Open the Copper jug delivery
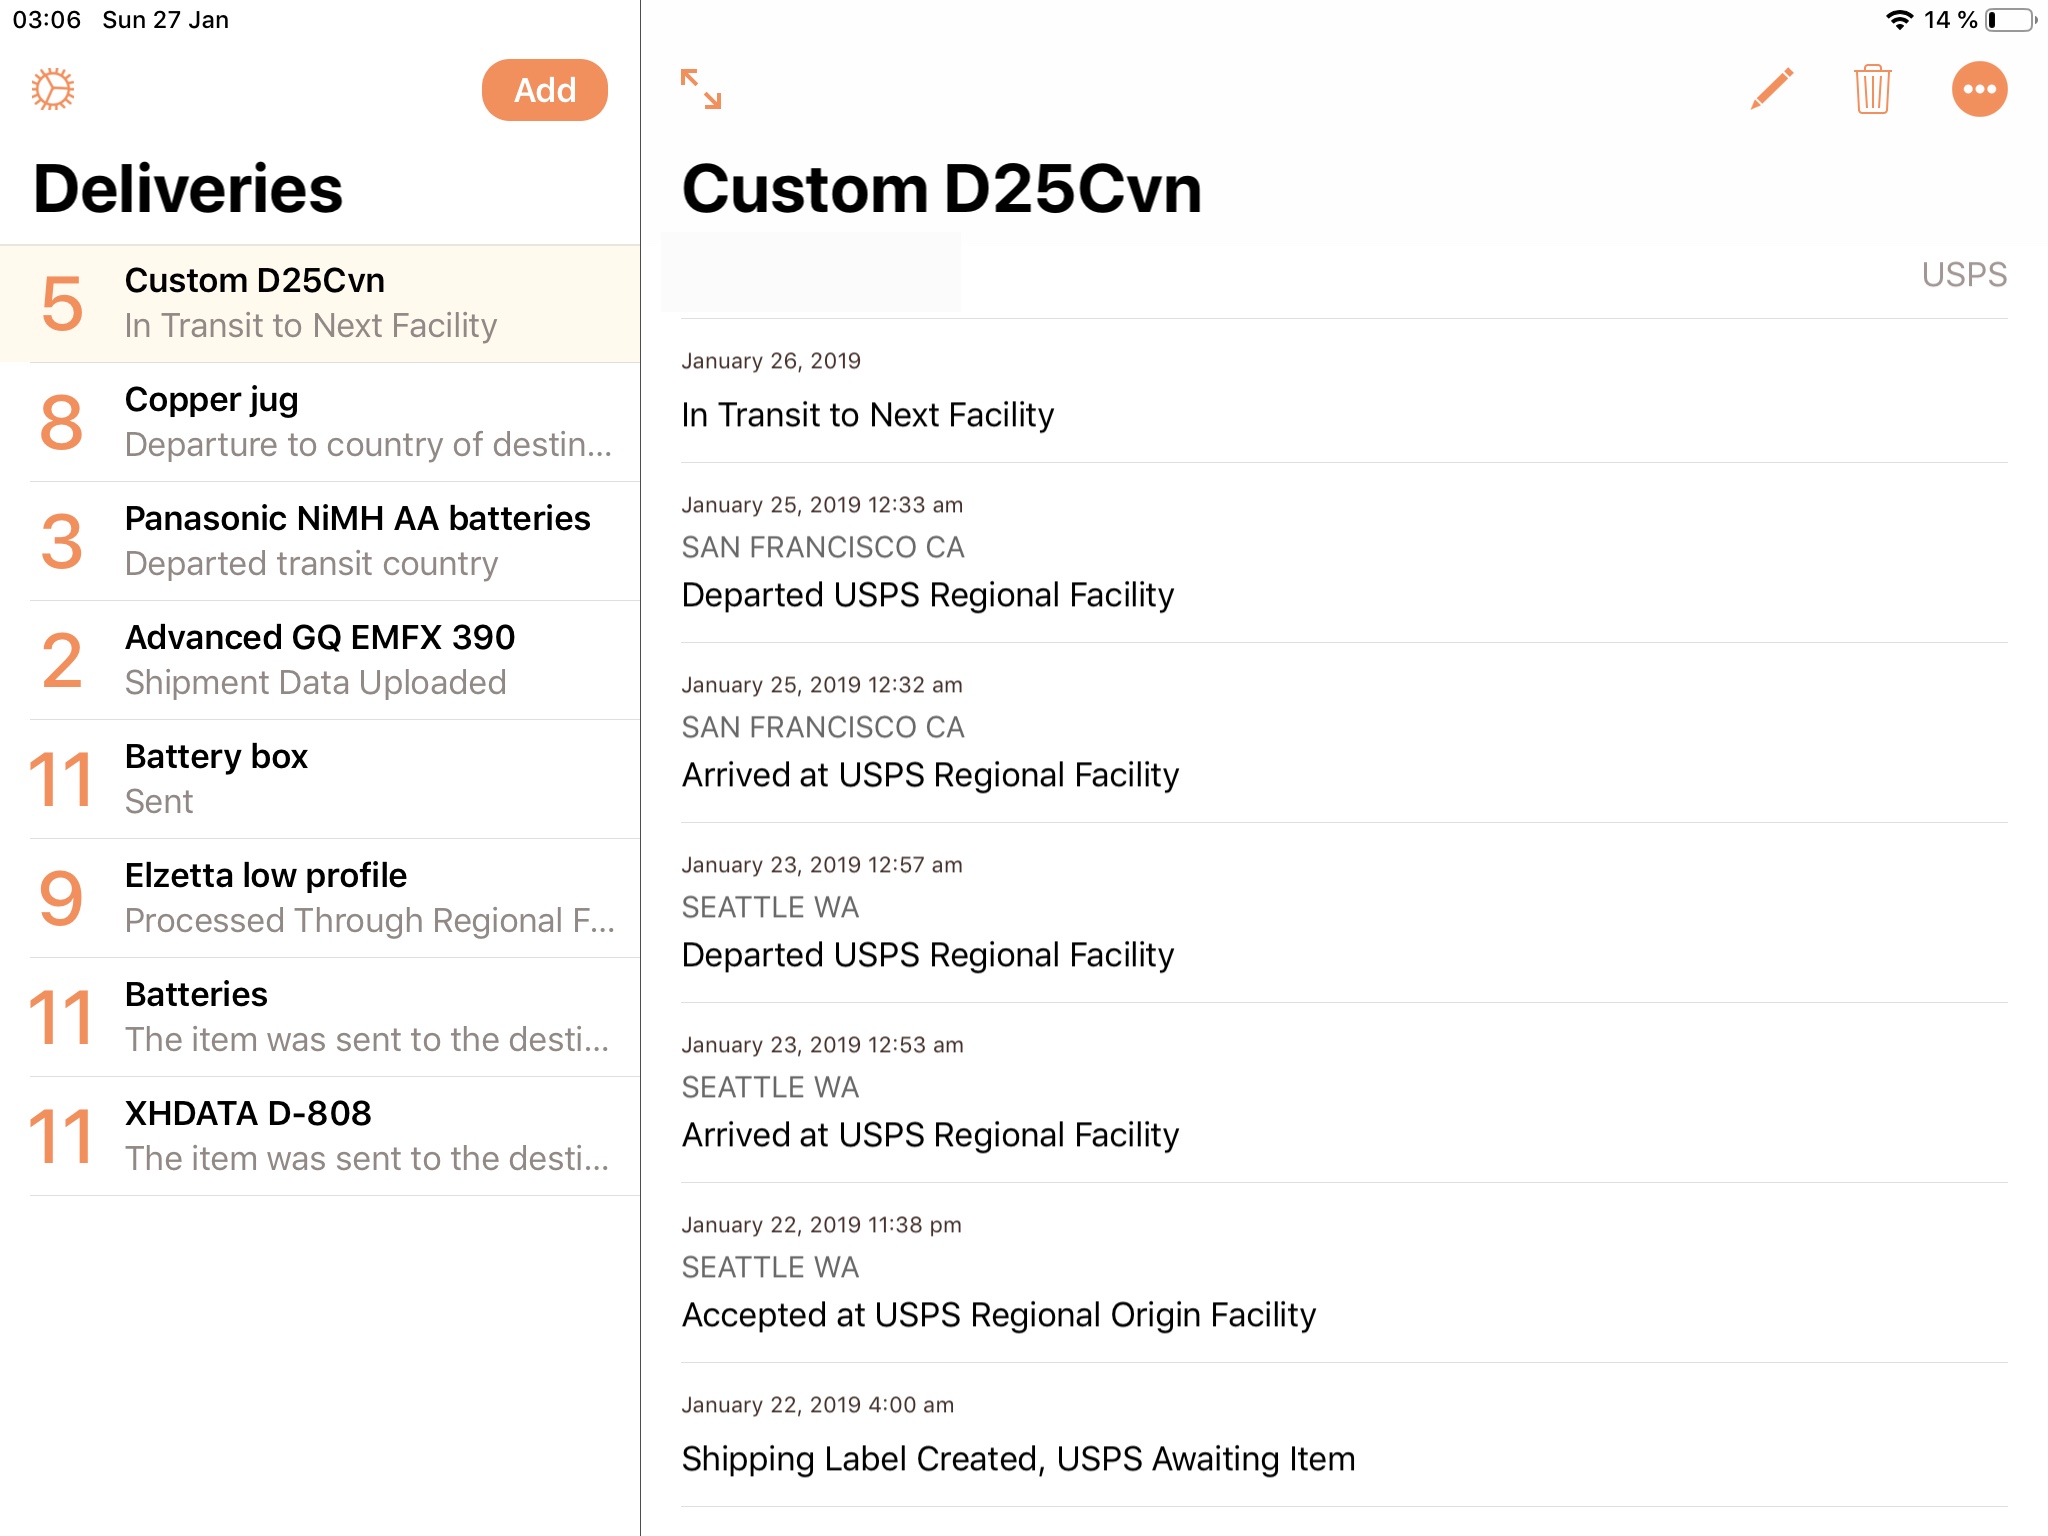Screen dimensions: 2048x1536 (x=320, y=422)
